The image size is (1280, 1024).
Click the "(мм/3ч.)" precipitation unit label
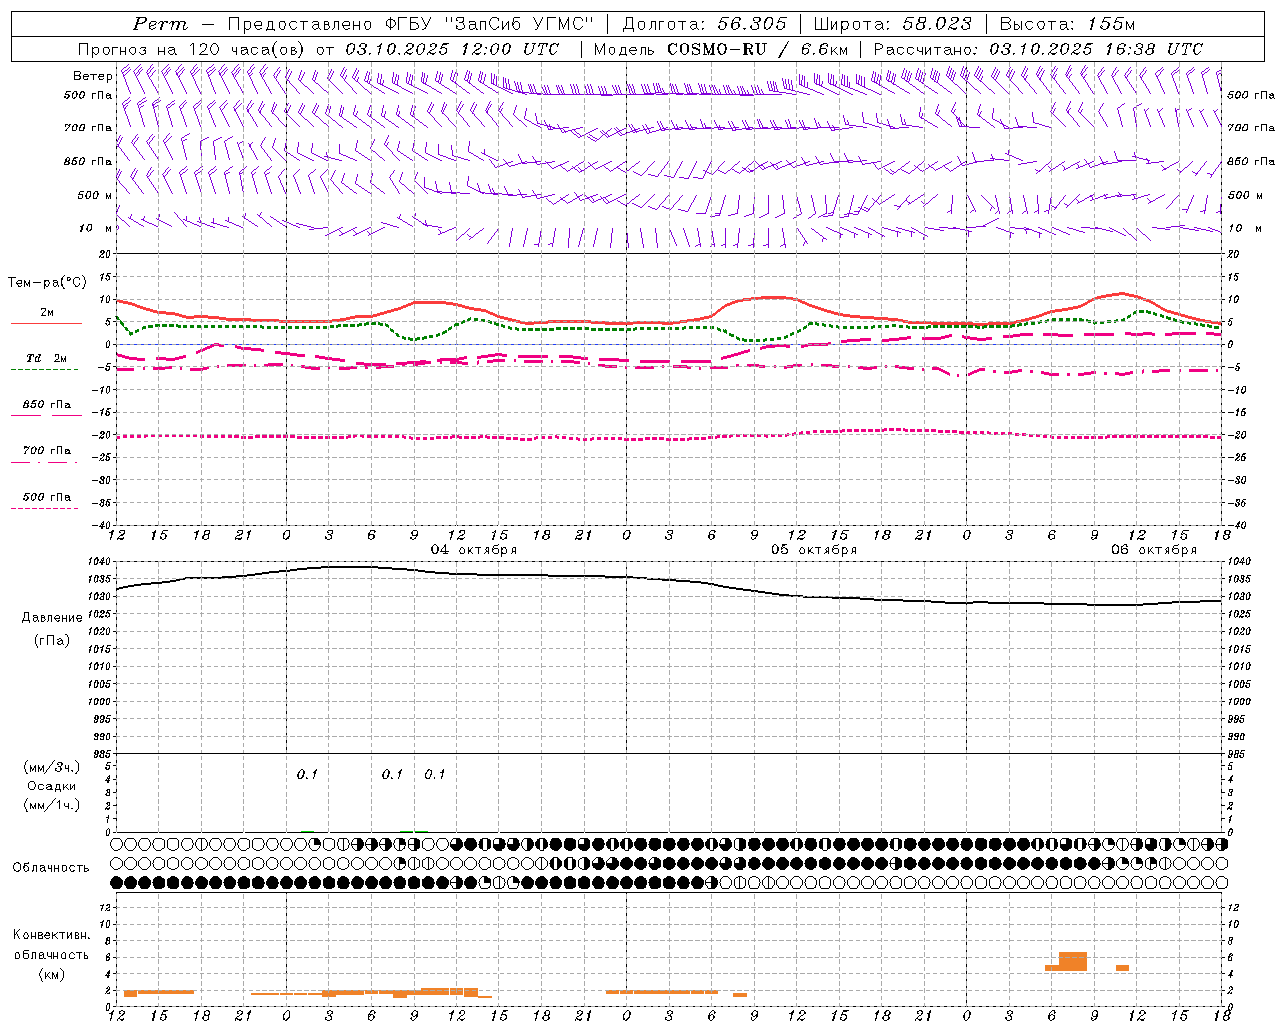(x=52, y=767)
